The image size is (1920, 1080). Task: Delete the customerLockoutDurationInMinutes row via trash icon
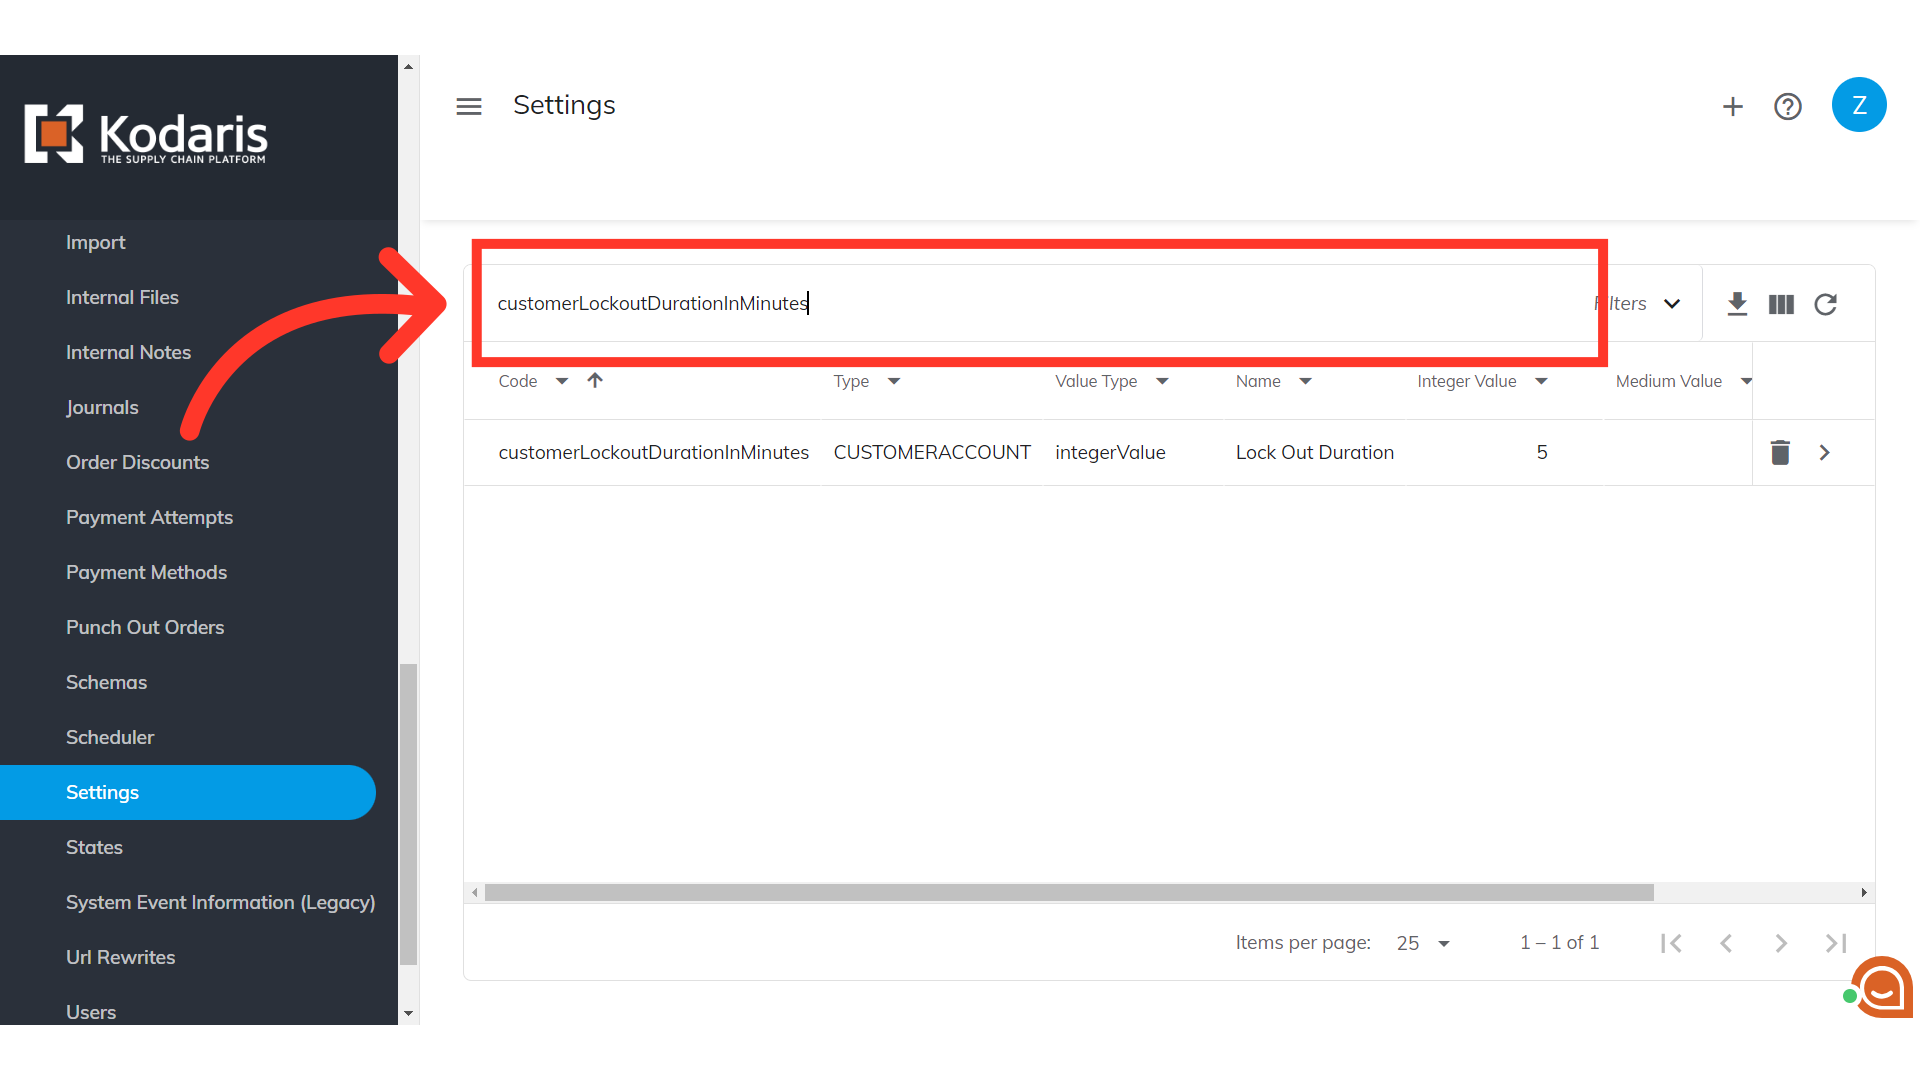(x=1780, y=453)
